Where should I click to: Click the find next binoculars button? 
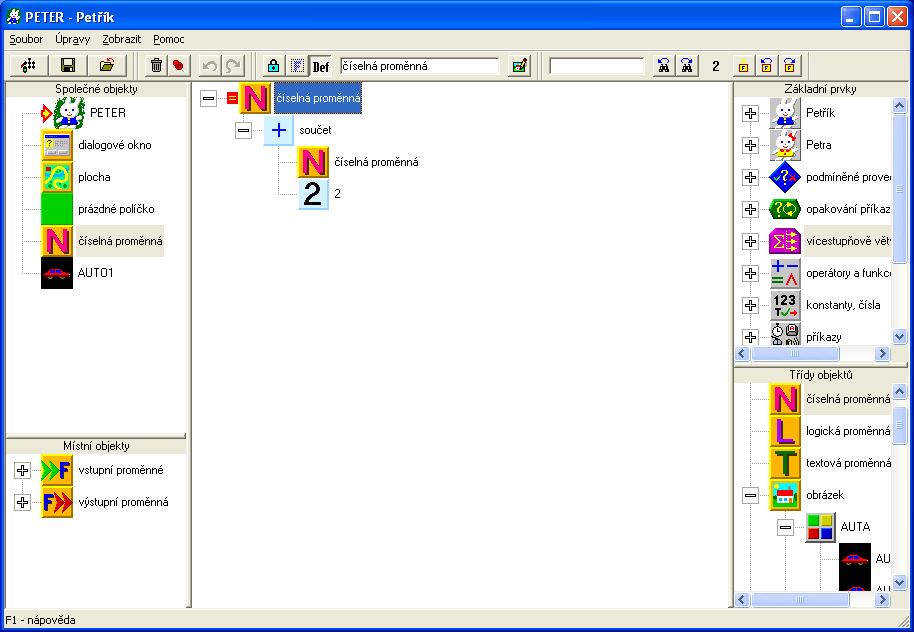(687, 66)
